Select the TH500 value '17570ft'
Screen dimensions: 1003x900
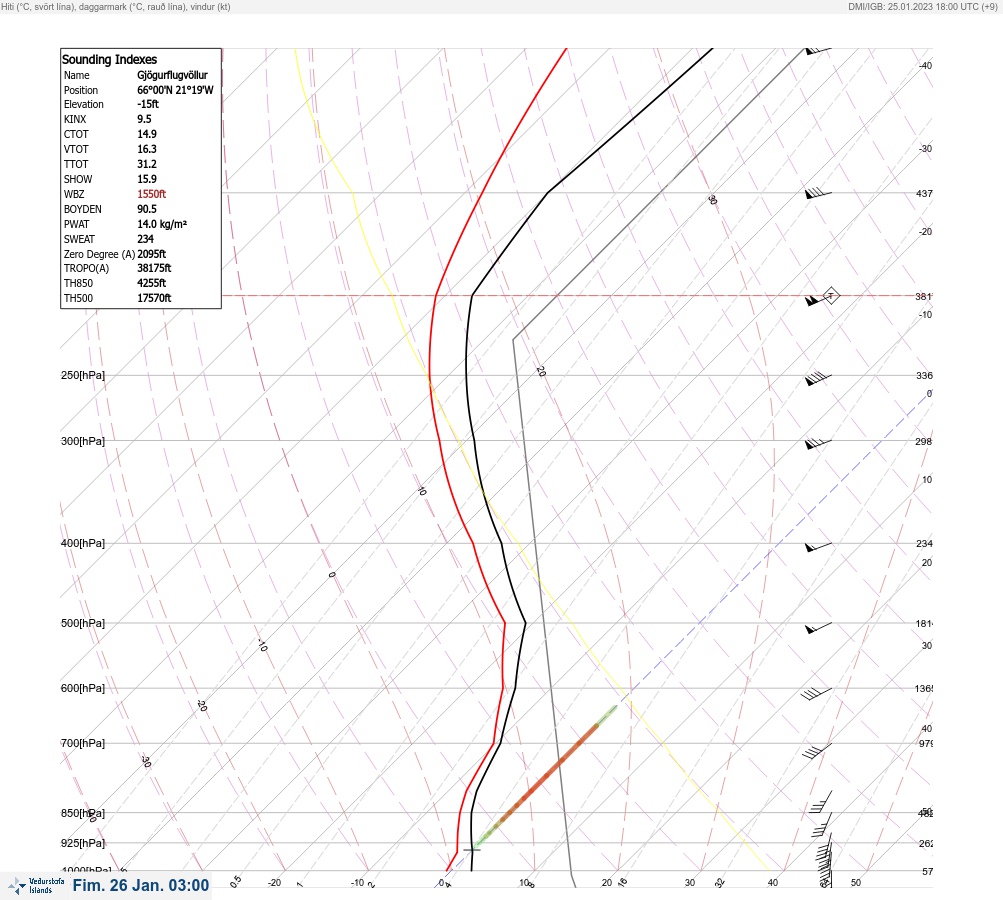click(x=154, y=298)
